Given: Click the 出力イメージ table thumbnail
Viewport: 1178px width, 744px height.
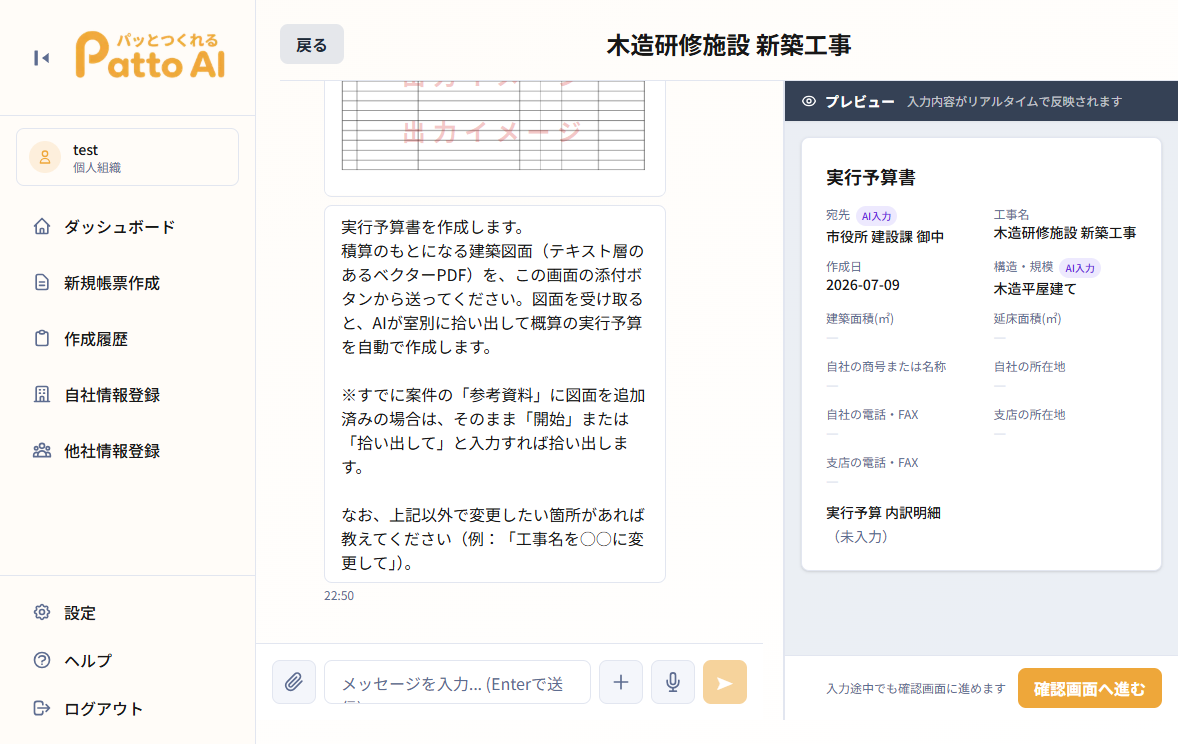Looking at the screenshot, I should click(493, 126).
